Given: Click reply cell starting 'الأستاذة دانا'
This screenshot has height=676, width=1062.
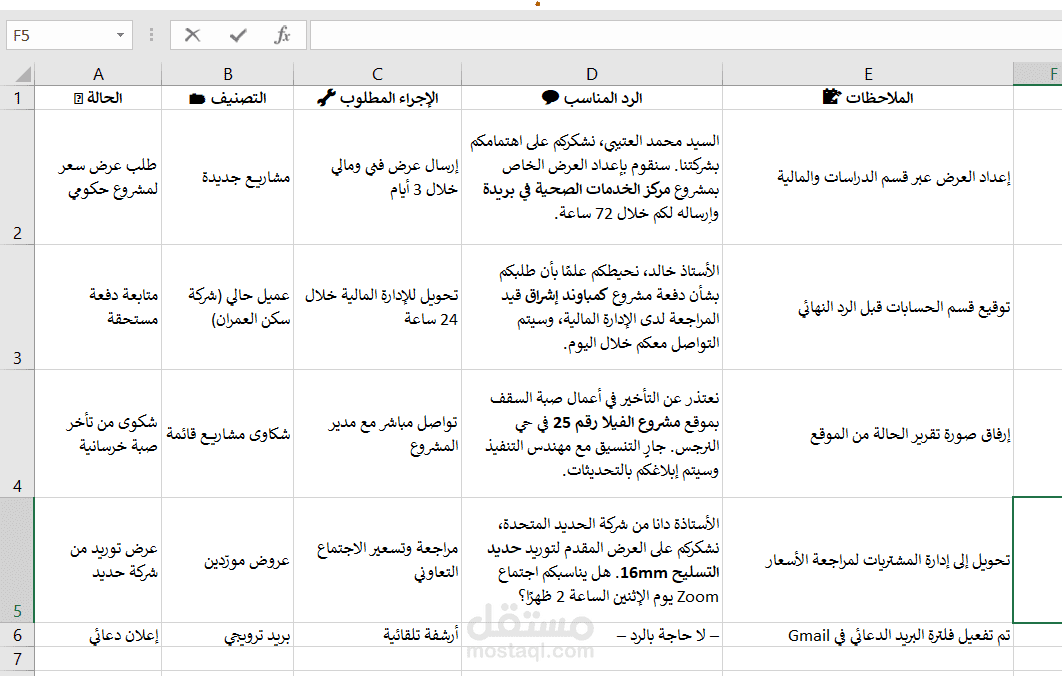Looking at the screenshot, I should (592, 560).
